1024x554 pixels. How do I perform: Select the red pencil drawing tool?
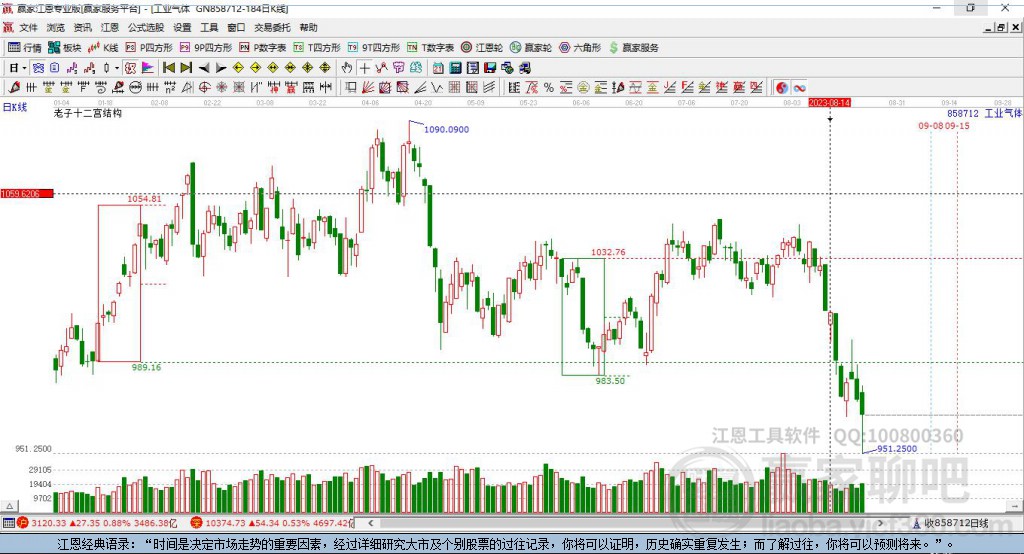[x=14, y=88]
